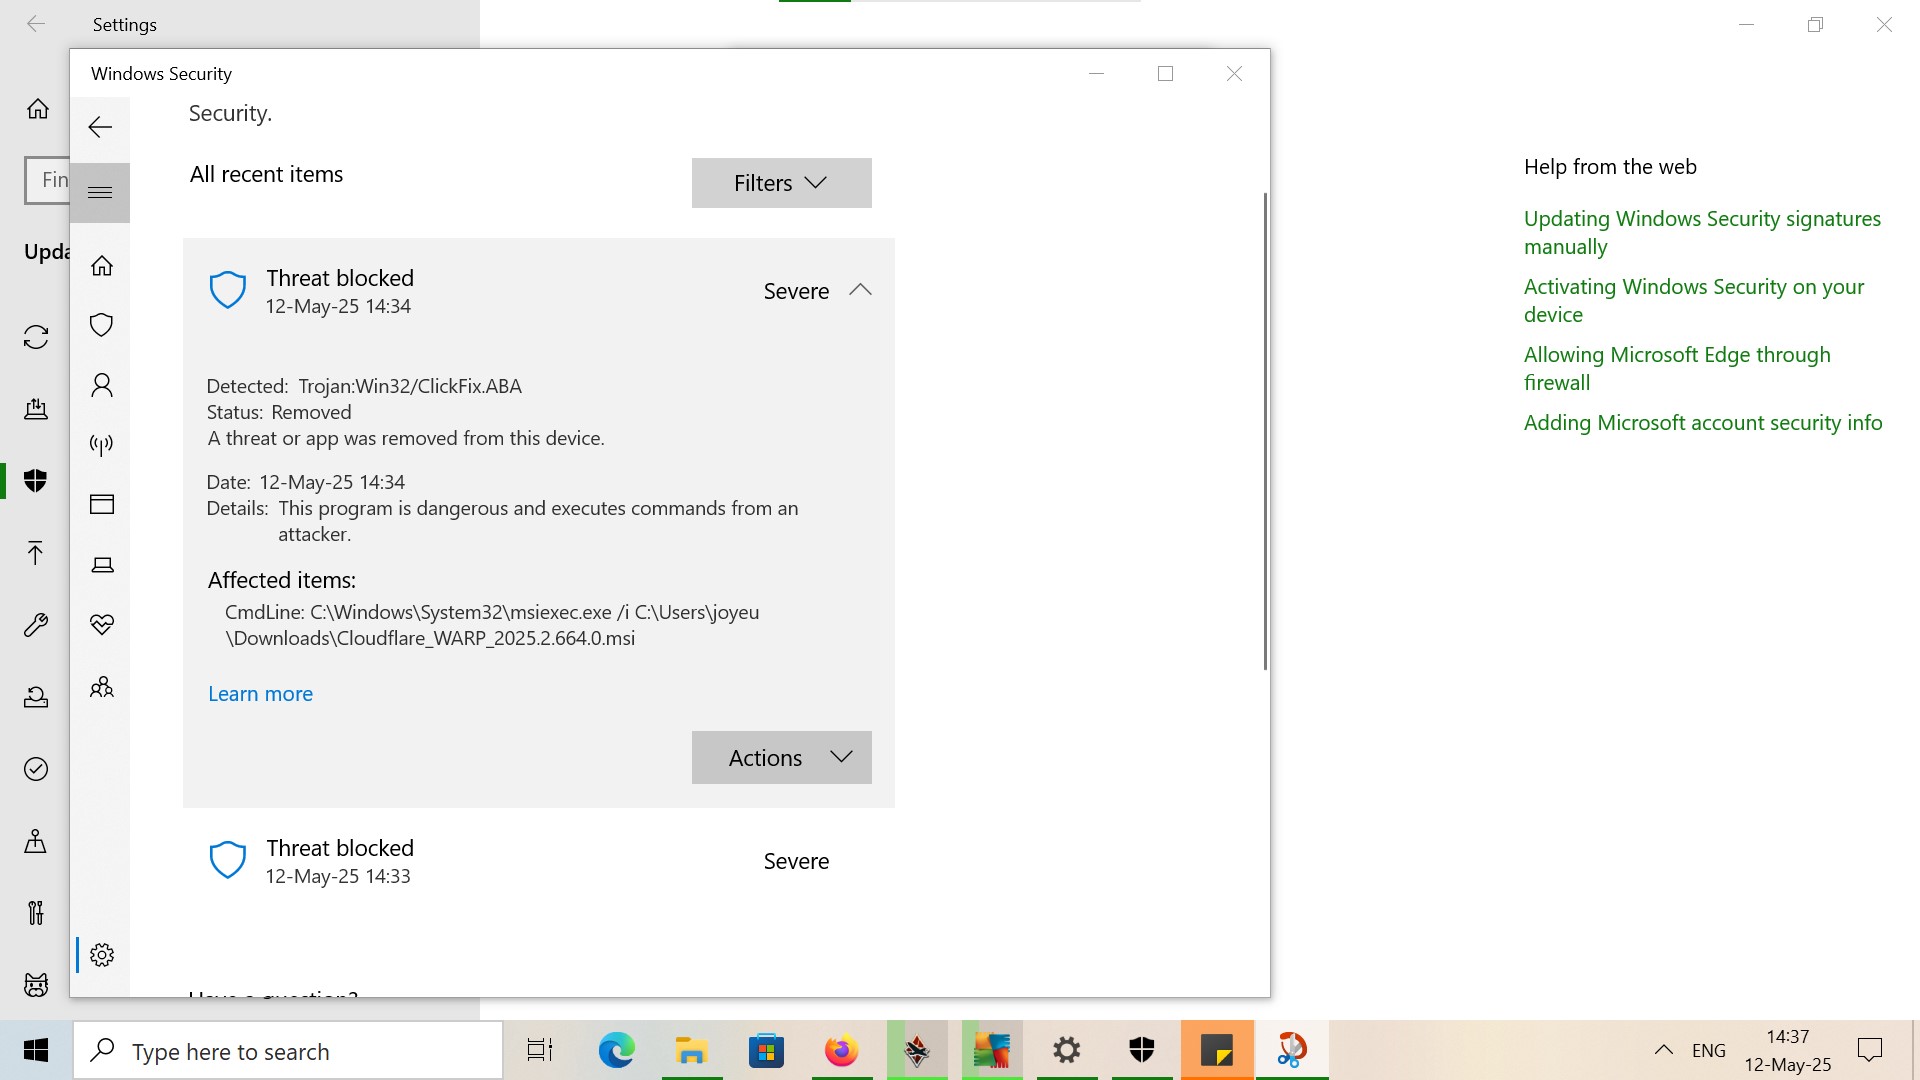Open Task View from the taskbar

[540, 1051]
